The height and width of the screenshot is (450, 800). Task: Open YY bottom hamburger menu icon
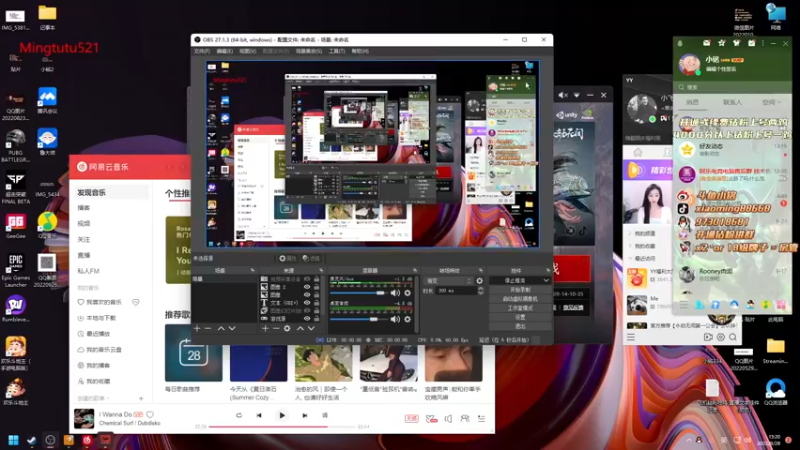(631, 337)
